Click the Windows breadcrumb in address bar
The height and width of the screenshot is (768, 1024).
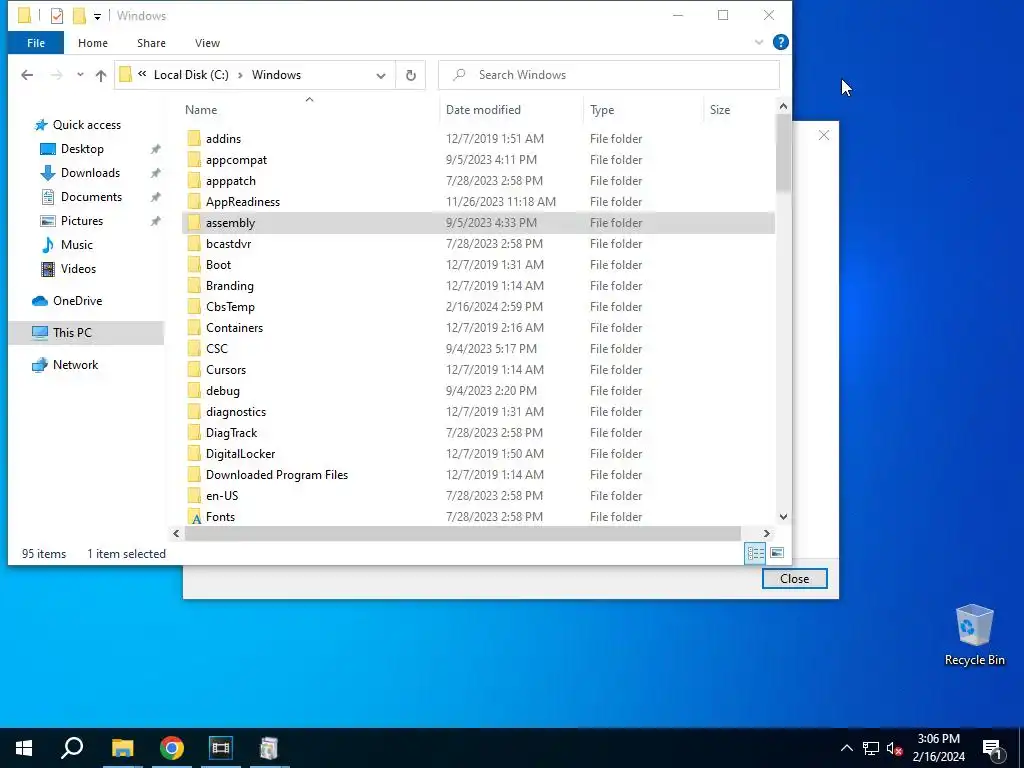[276, 75]
